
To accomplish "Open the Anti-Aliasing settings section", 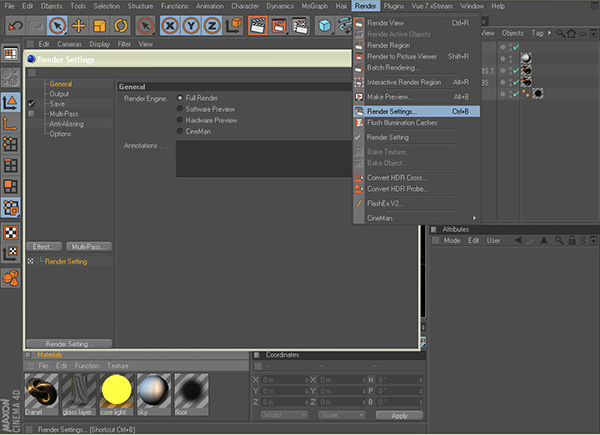I will point(67,124).
